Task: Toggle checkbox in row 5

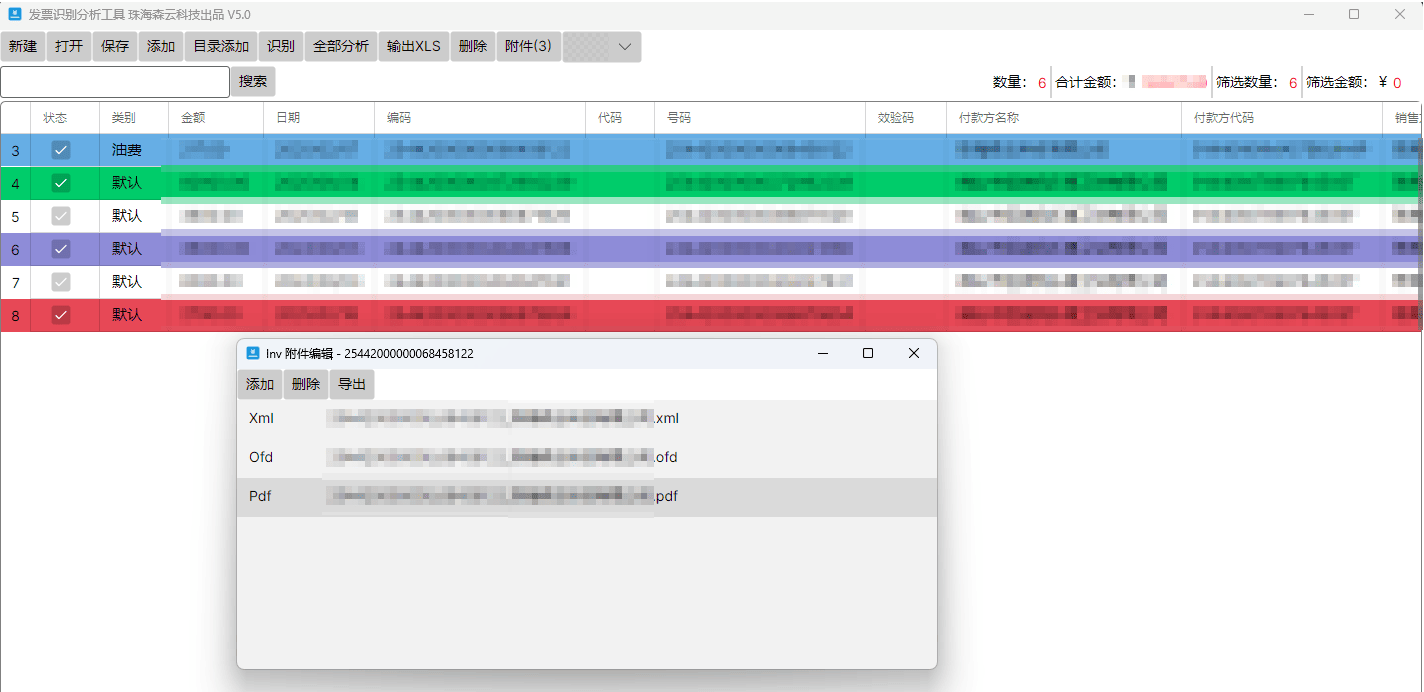Action: 61,216
